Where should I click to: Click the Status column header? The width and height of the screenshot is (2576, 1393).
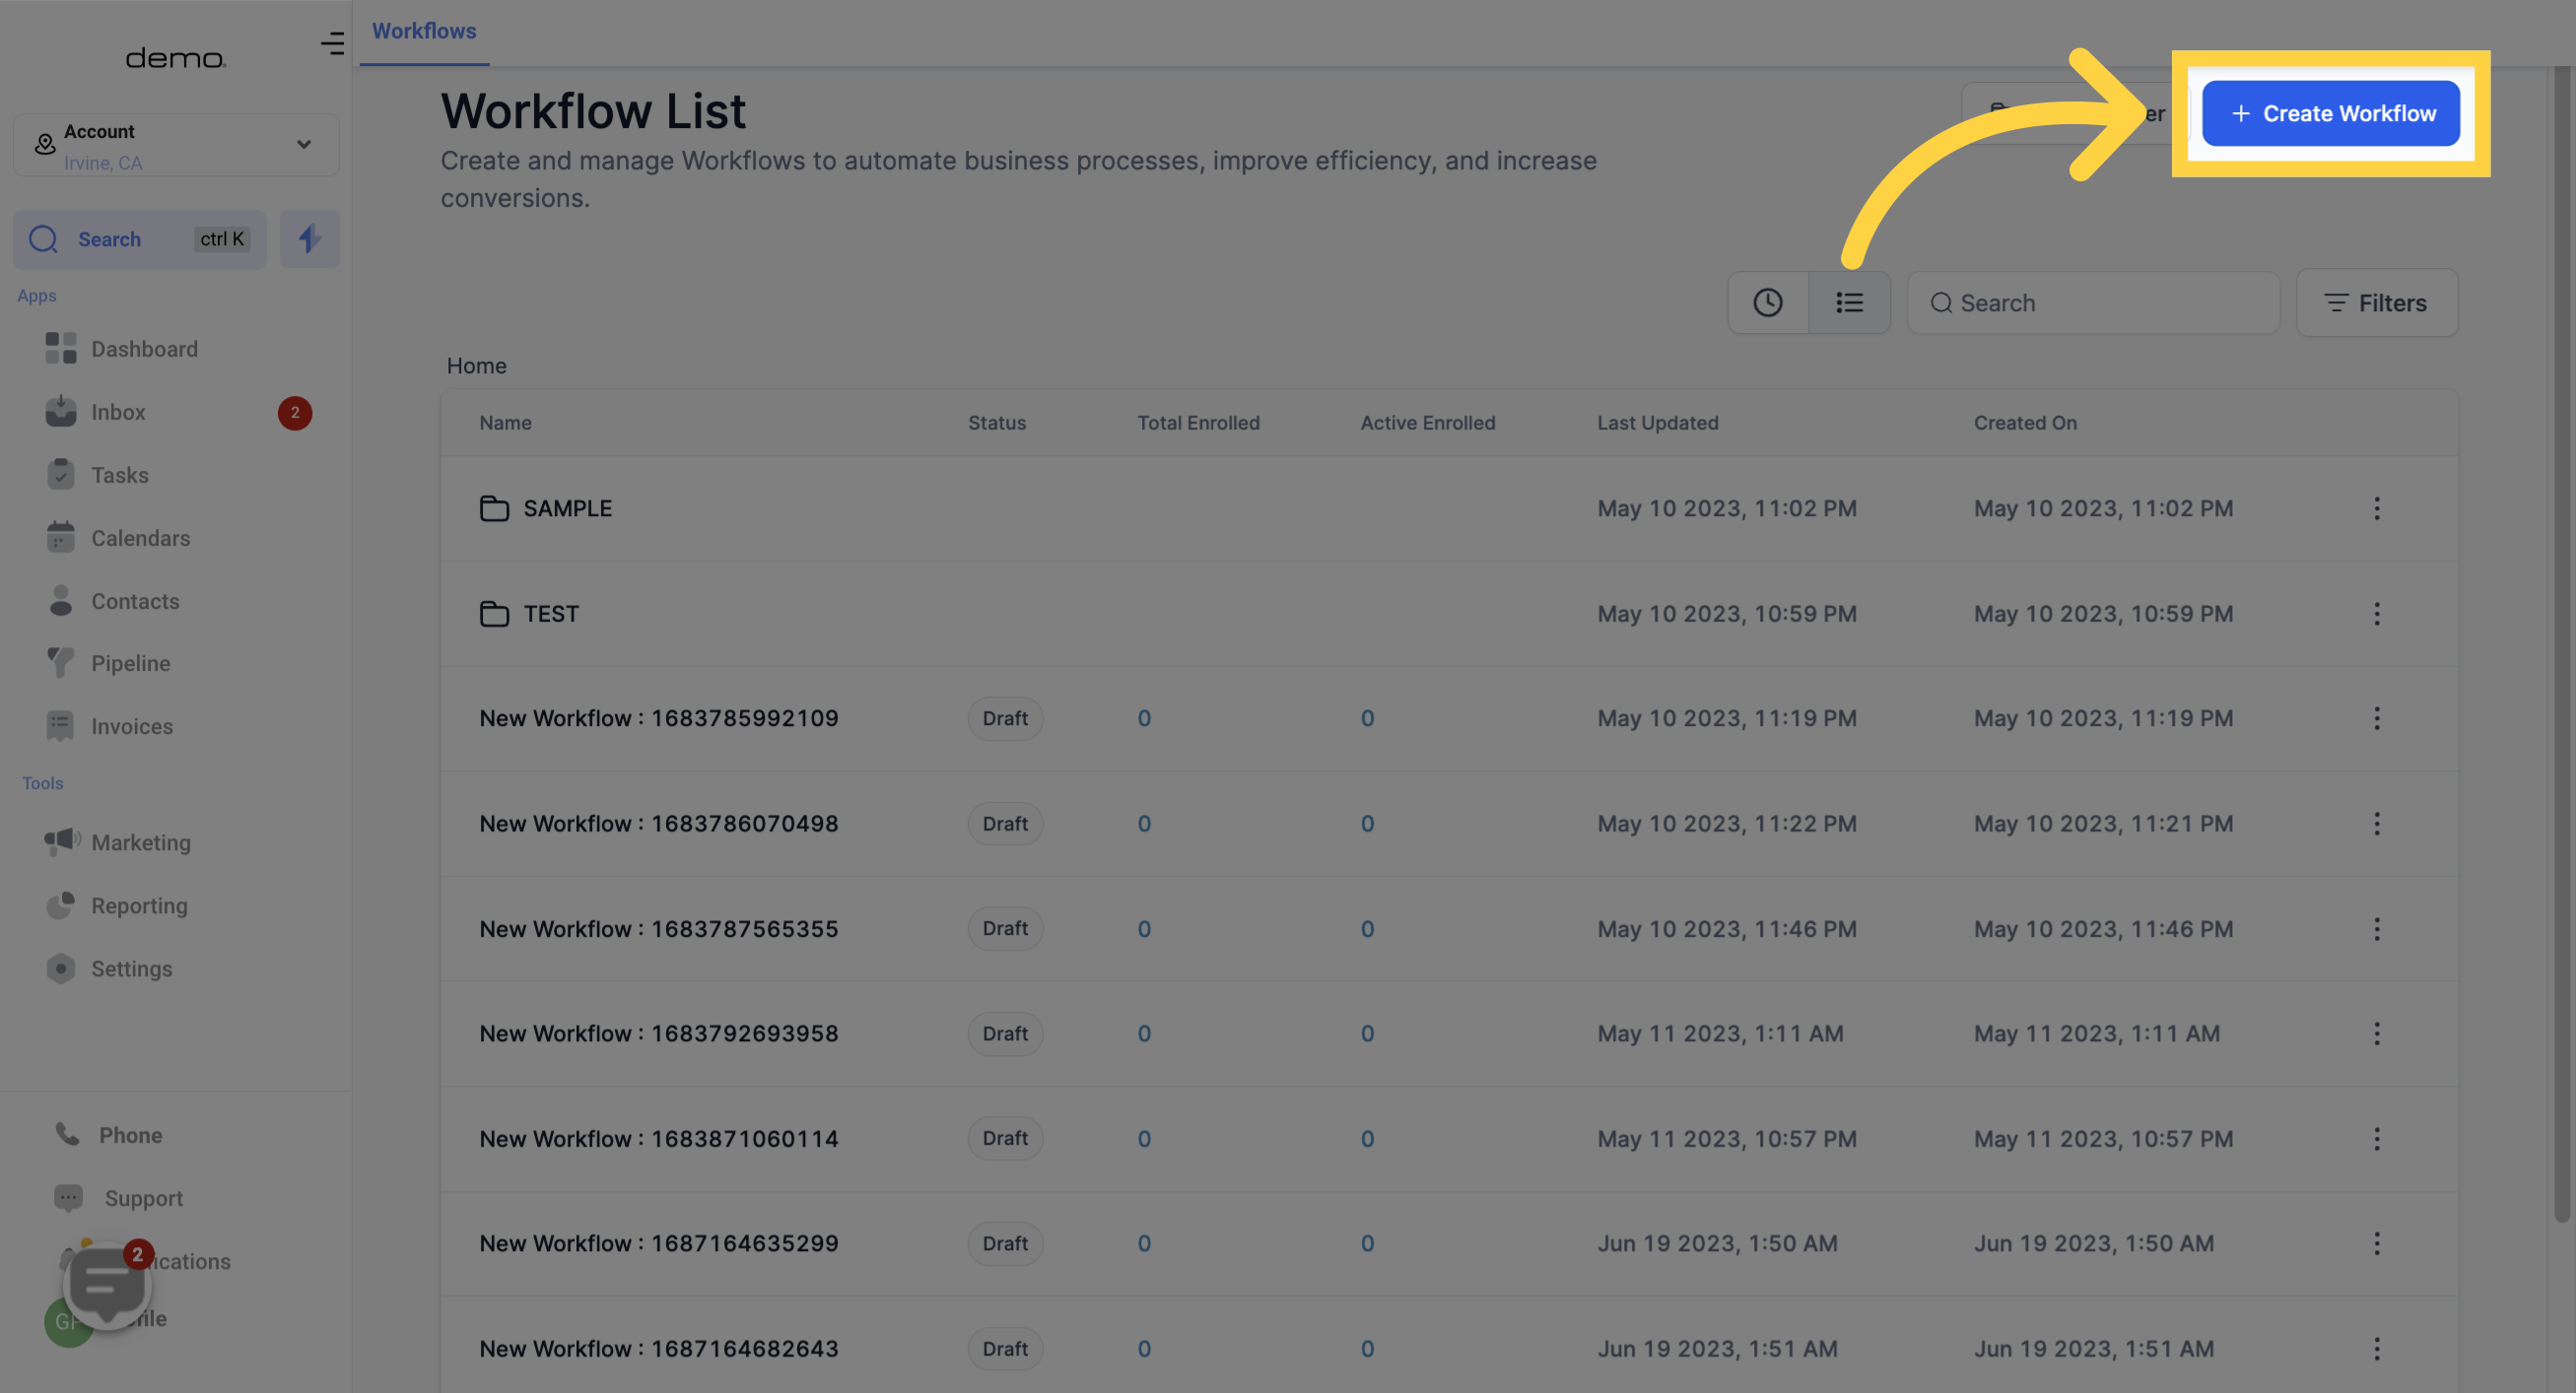[x=996, y=422]
